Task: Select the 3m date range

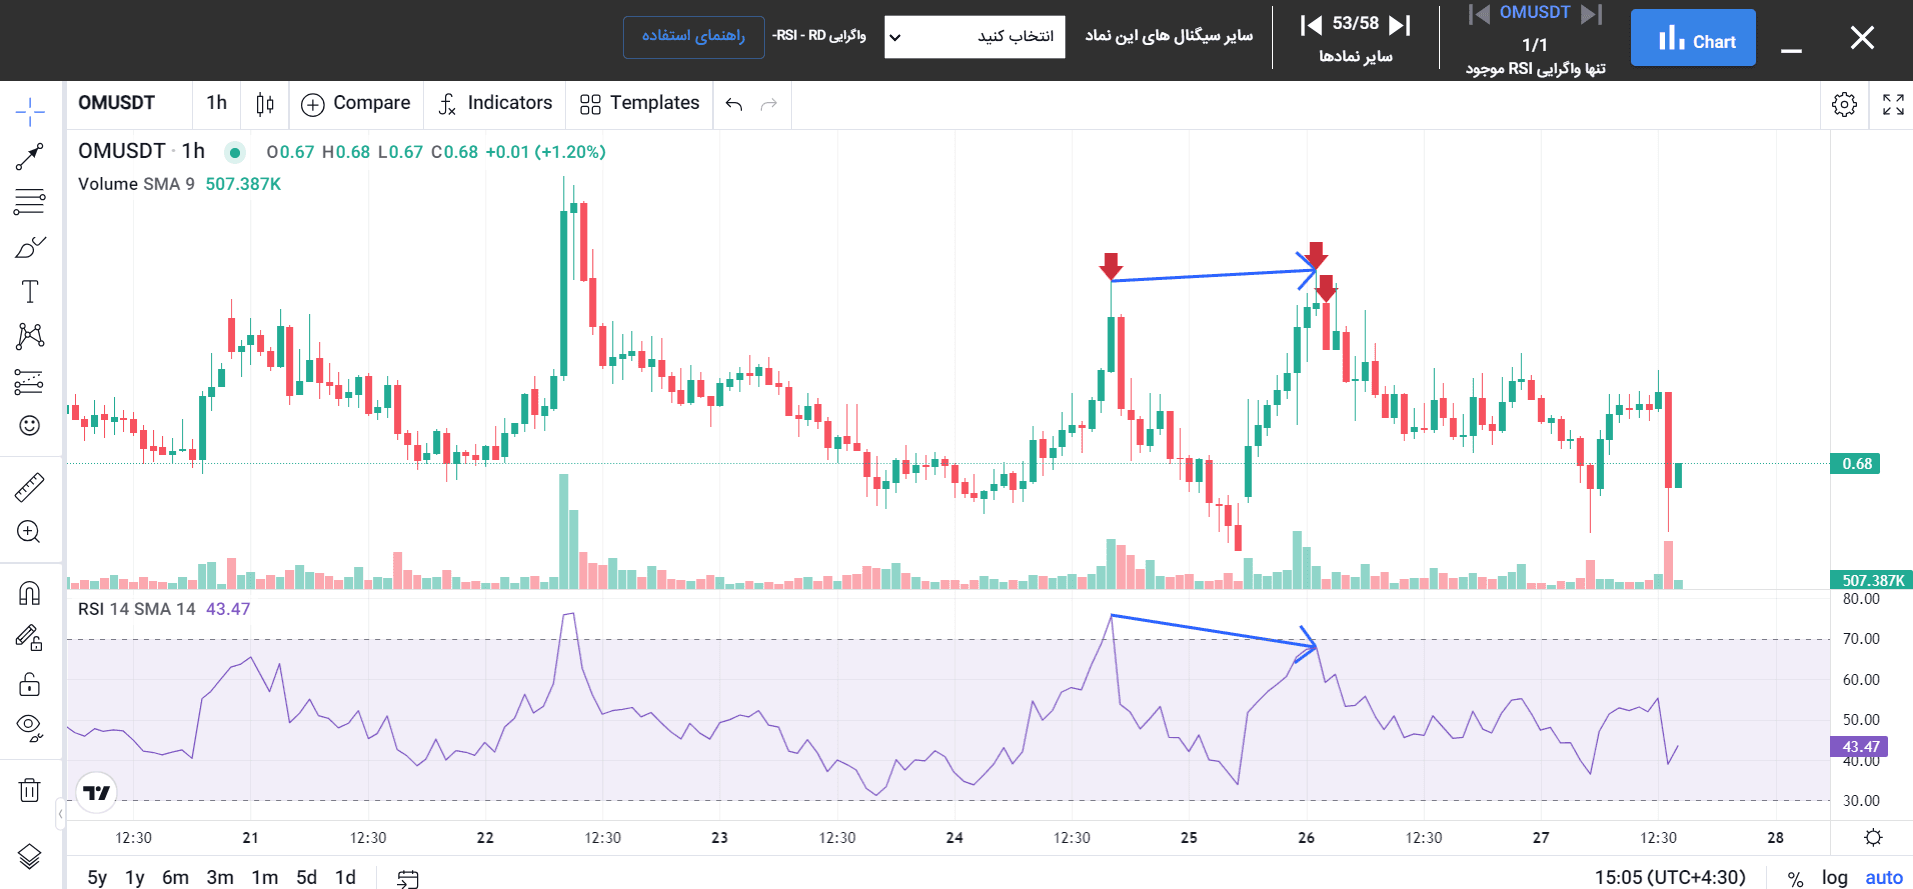Action: click(220, 877)
